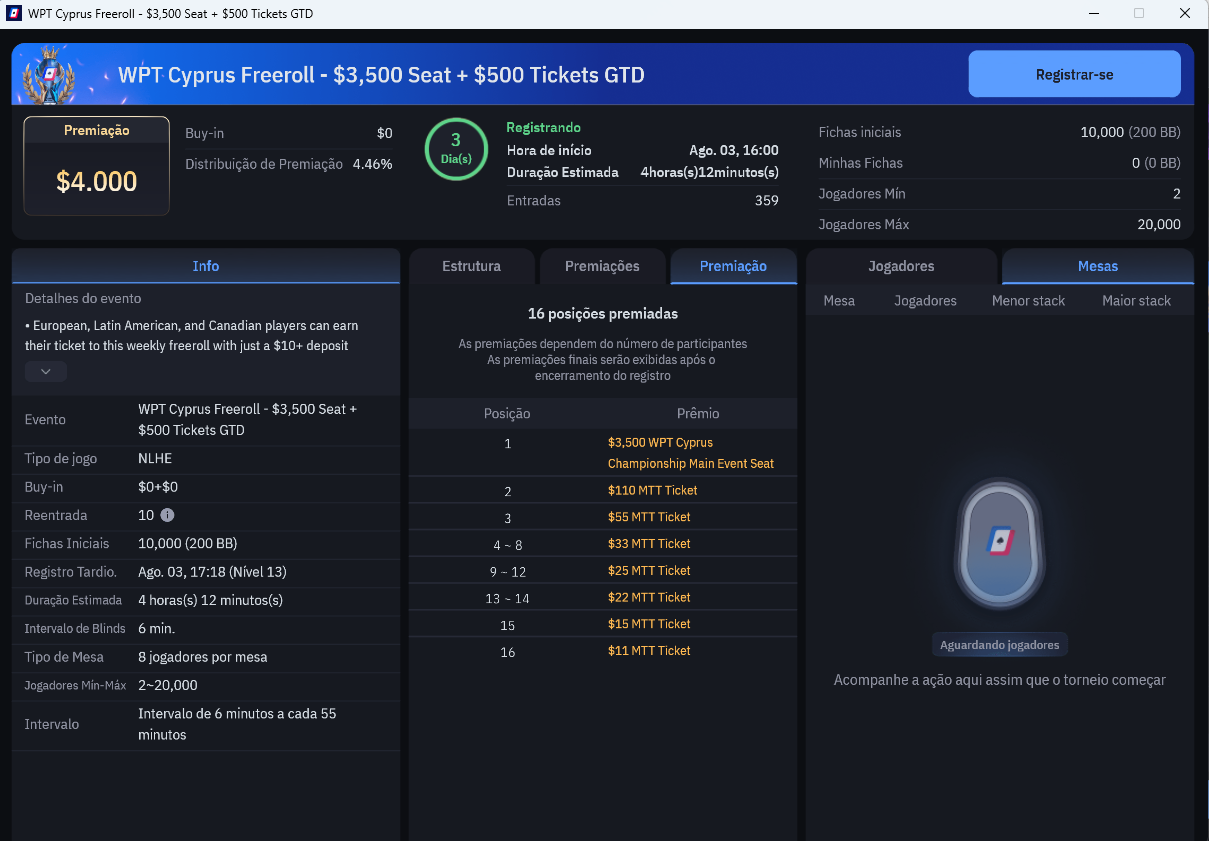Click the $55 MTT Ticket prize
This screenshot has height=841, width=1209.
649,517
